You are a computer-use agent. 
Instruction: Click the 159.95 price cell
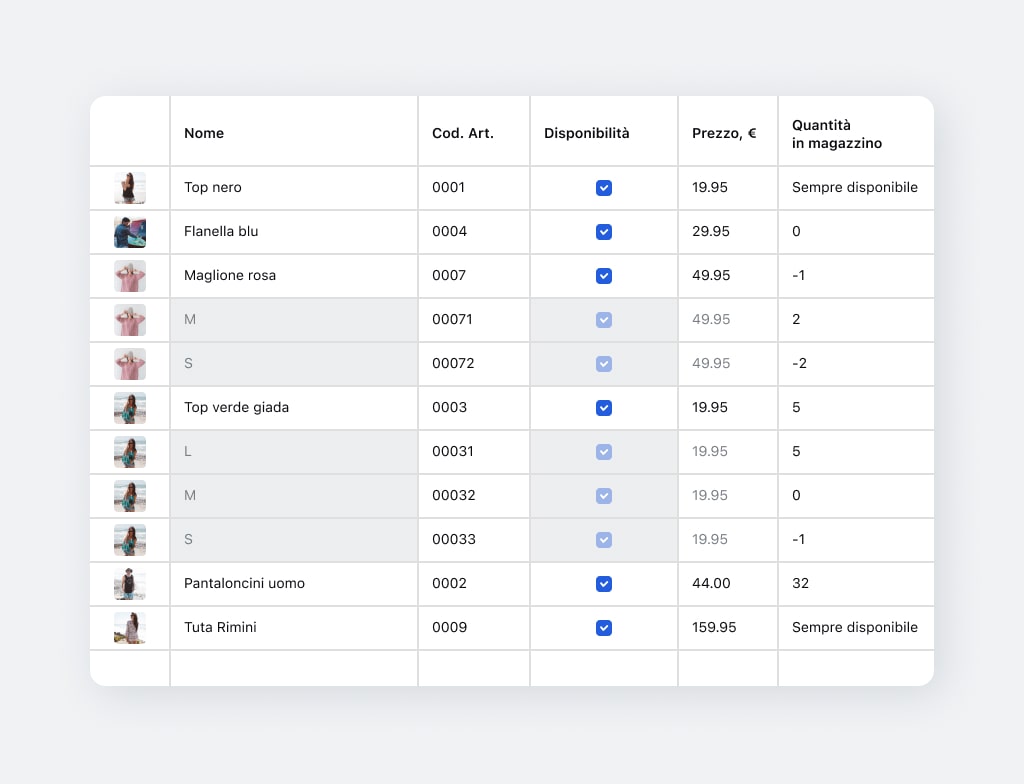tap(714, 628)
